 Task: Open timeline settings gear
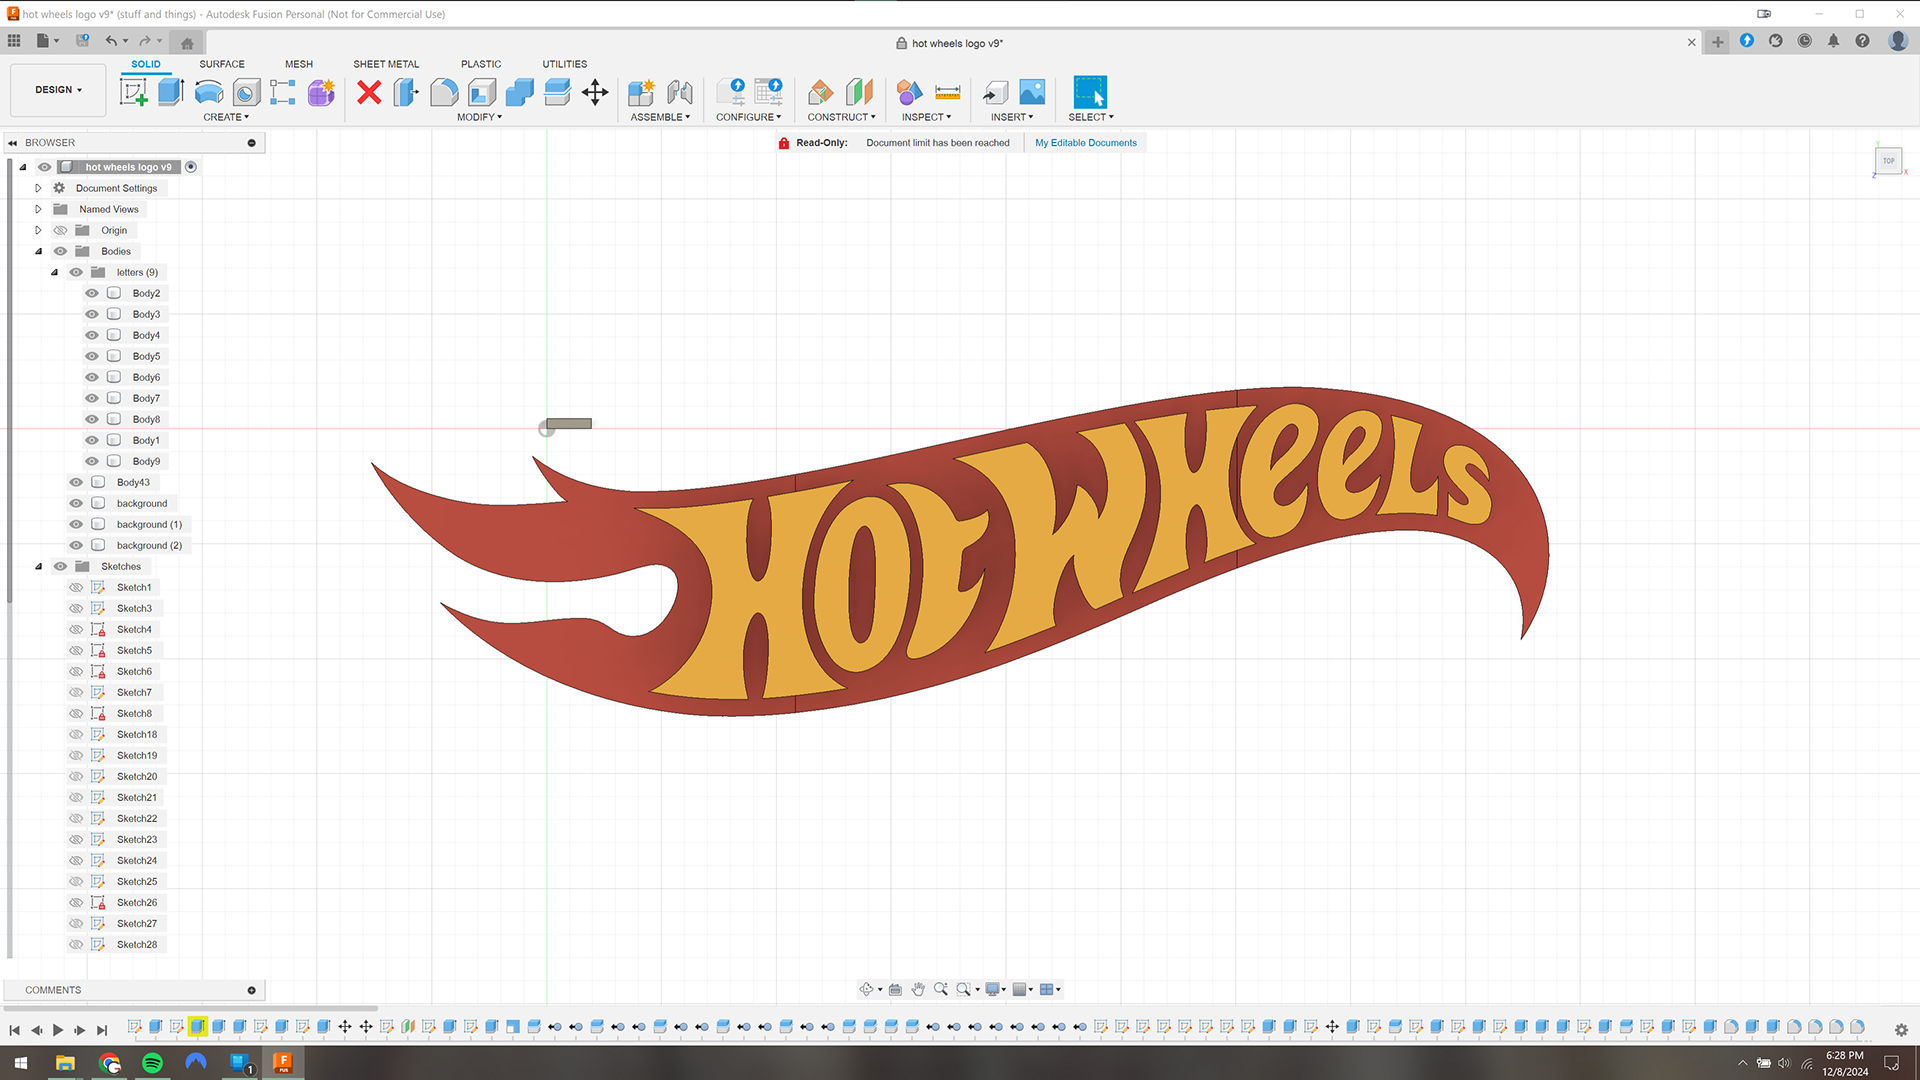(1901, 1029)
